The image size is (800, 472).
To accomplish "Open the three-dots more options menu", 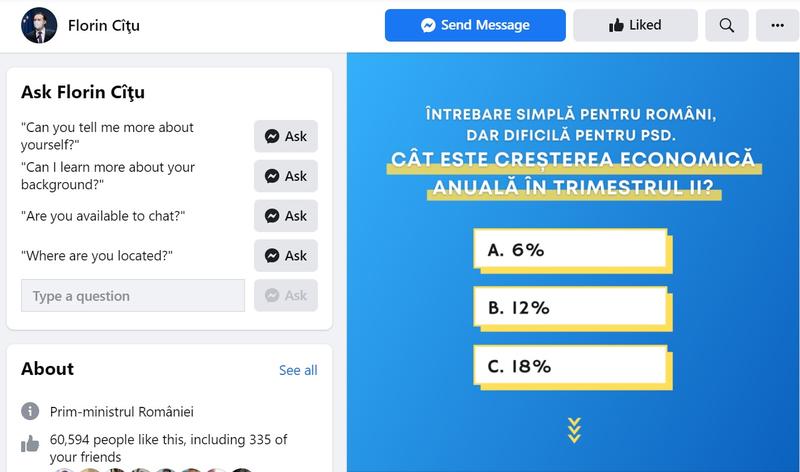I will pyautogui.click(x=777, y=25).
